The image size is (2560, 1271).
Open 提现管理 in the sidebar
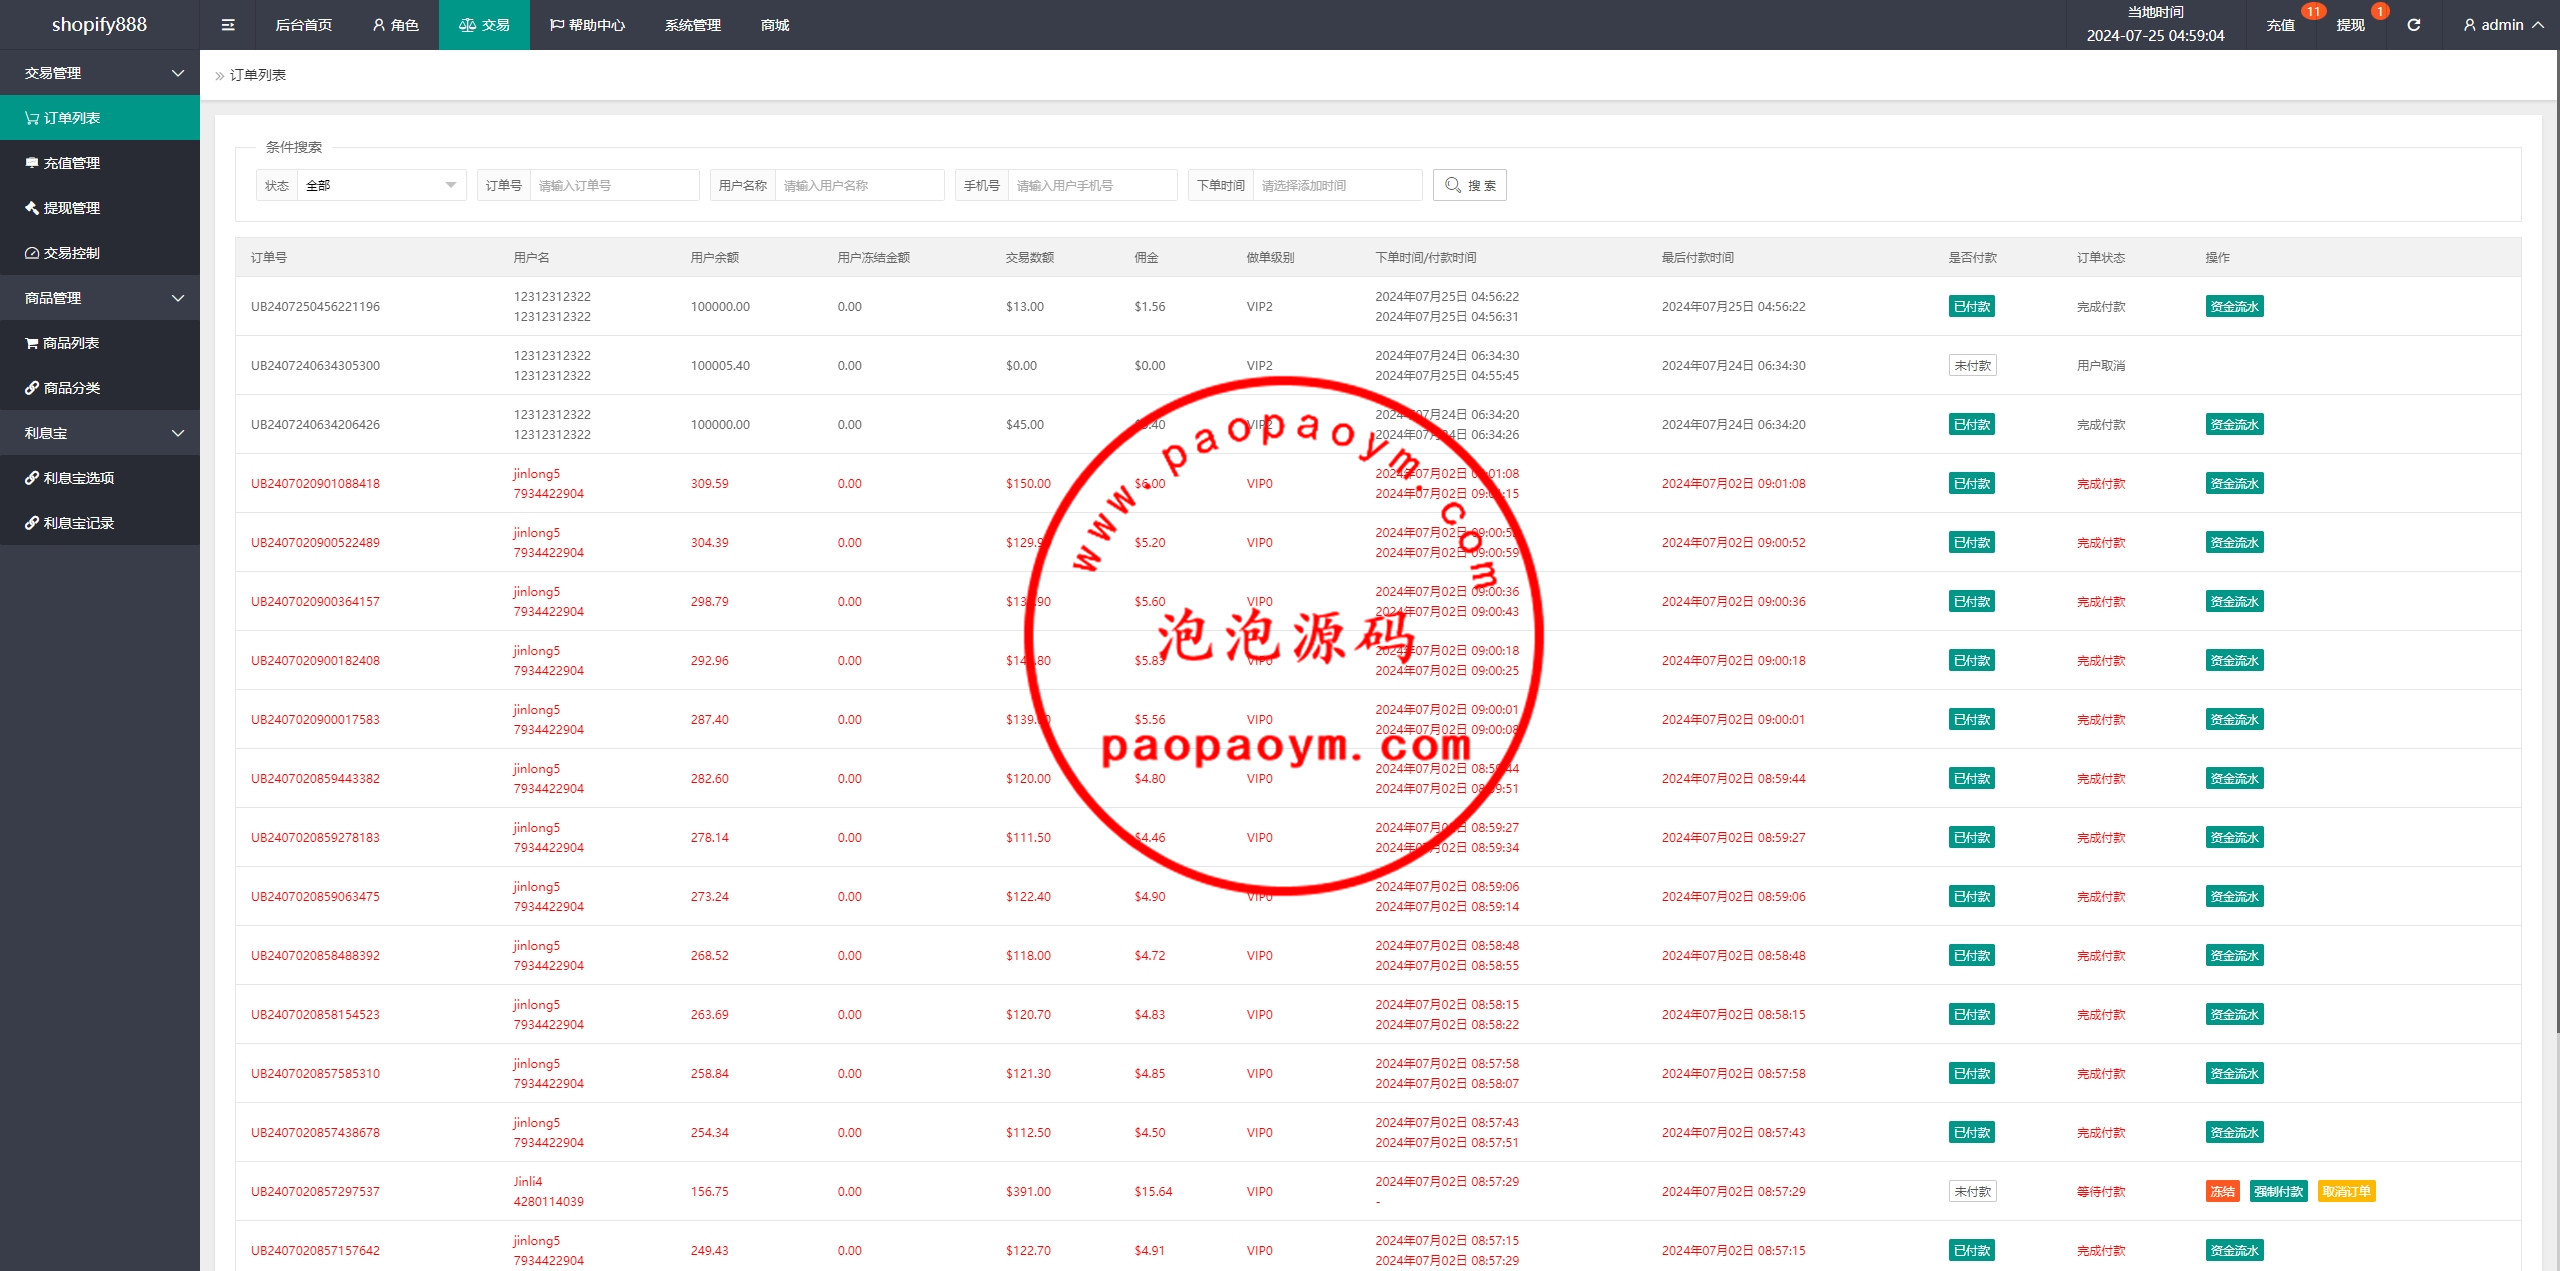pyautogui.click(x=72, y=208)
